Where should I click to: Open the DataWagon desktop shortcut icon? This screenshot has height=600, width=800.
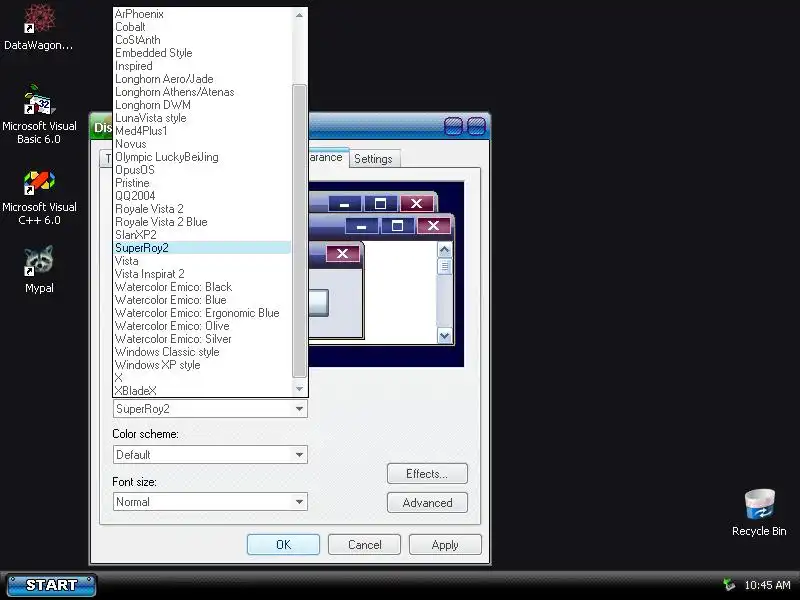click(x=39, y=26)
